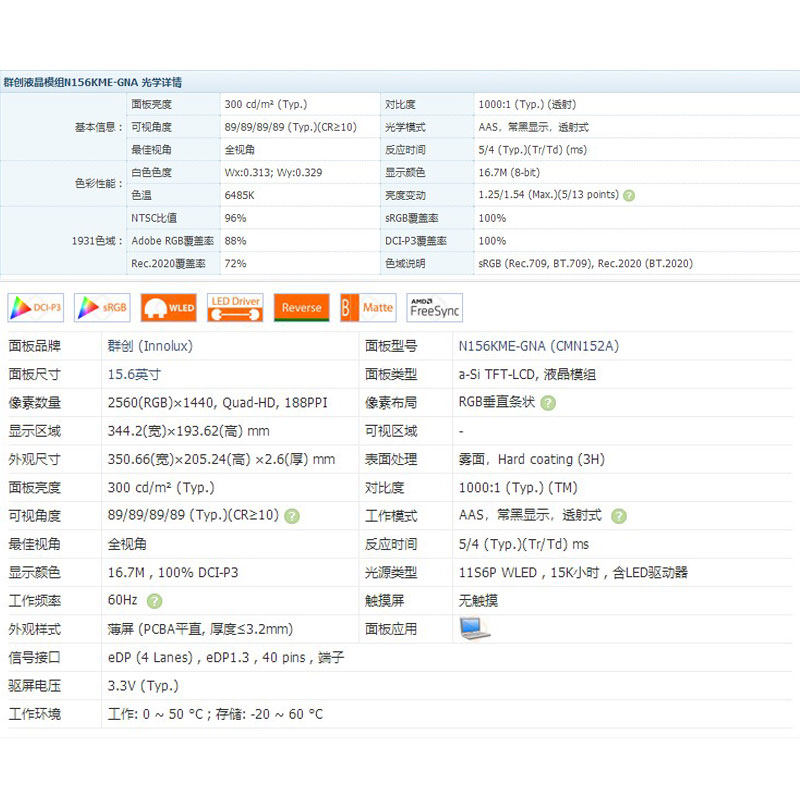Screen dimensions: 800x800
Task: Select the a-Si TFT-LCD, 液晶模组 value
Action: (527, 374)
